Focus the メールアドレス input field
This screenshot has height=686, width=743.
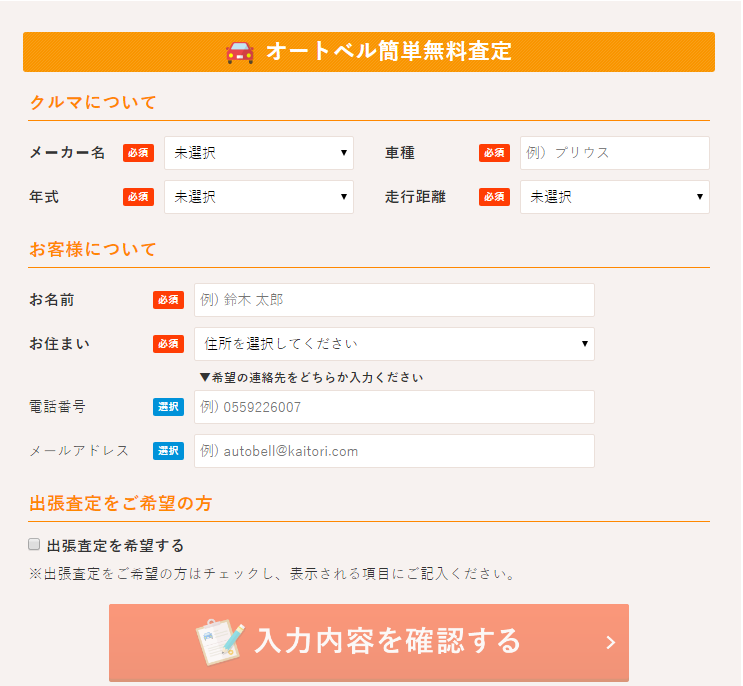tap(394, 451)
